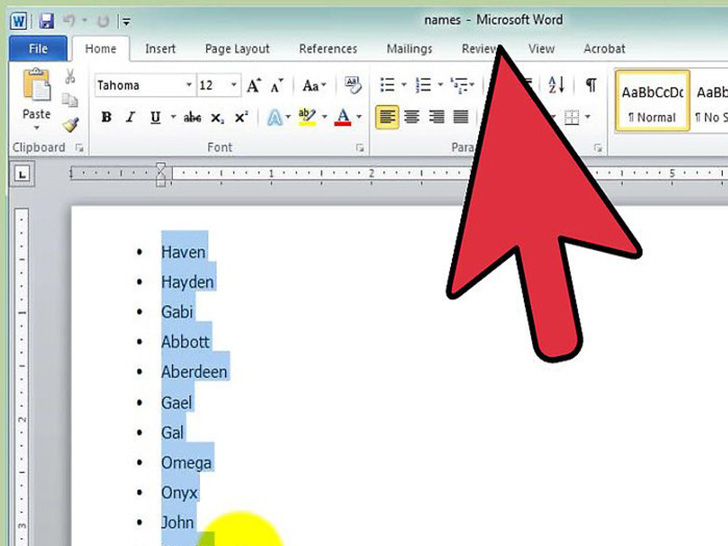Open the Mailings tab

pos(409,49)
